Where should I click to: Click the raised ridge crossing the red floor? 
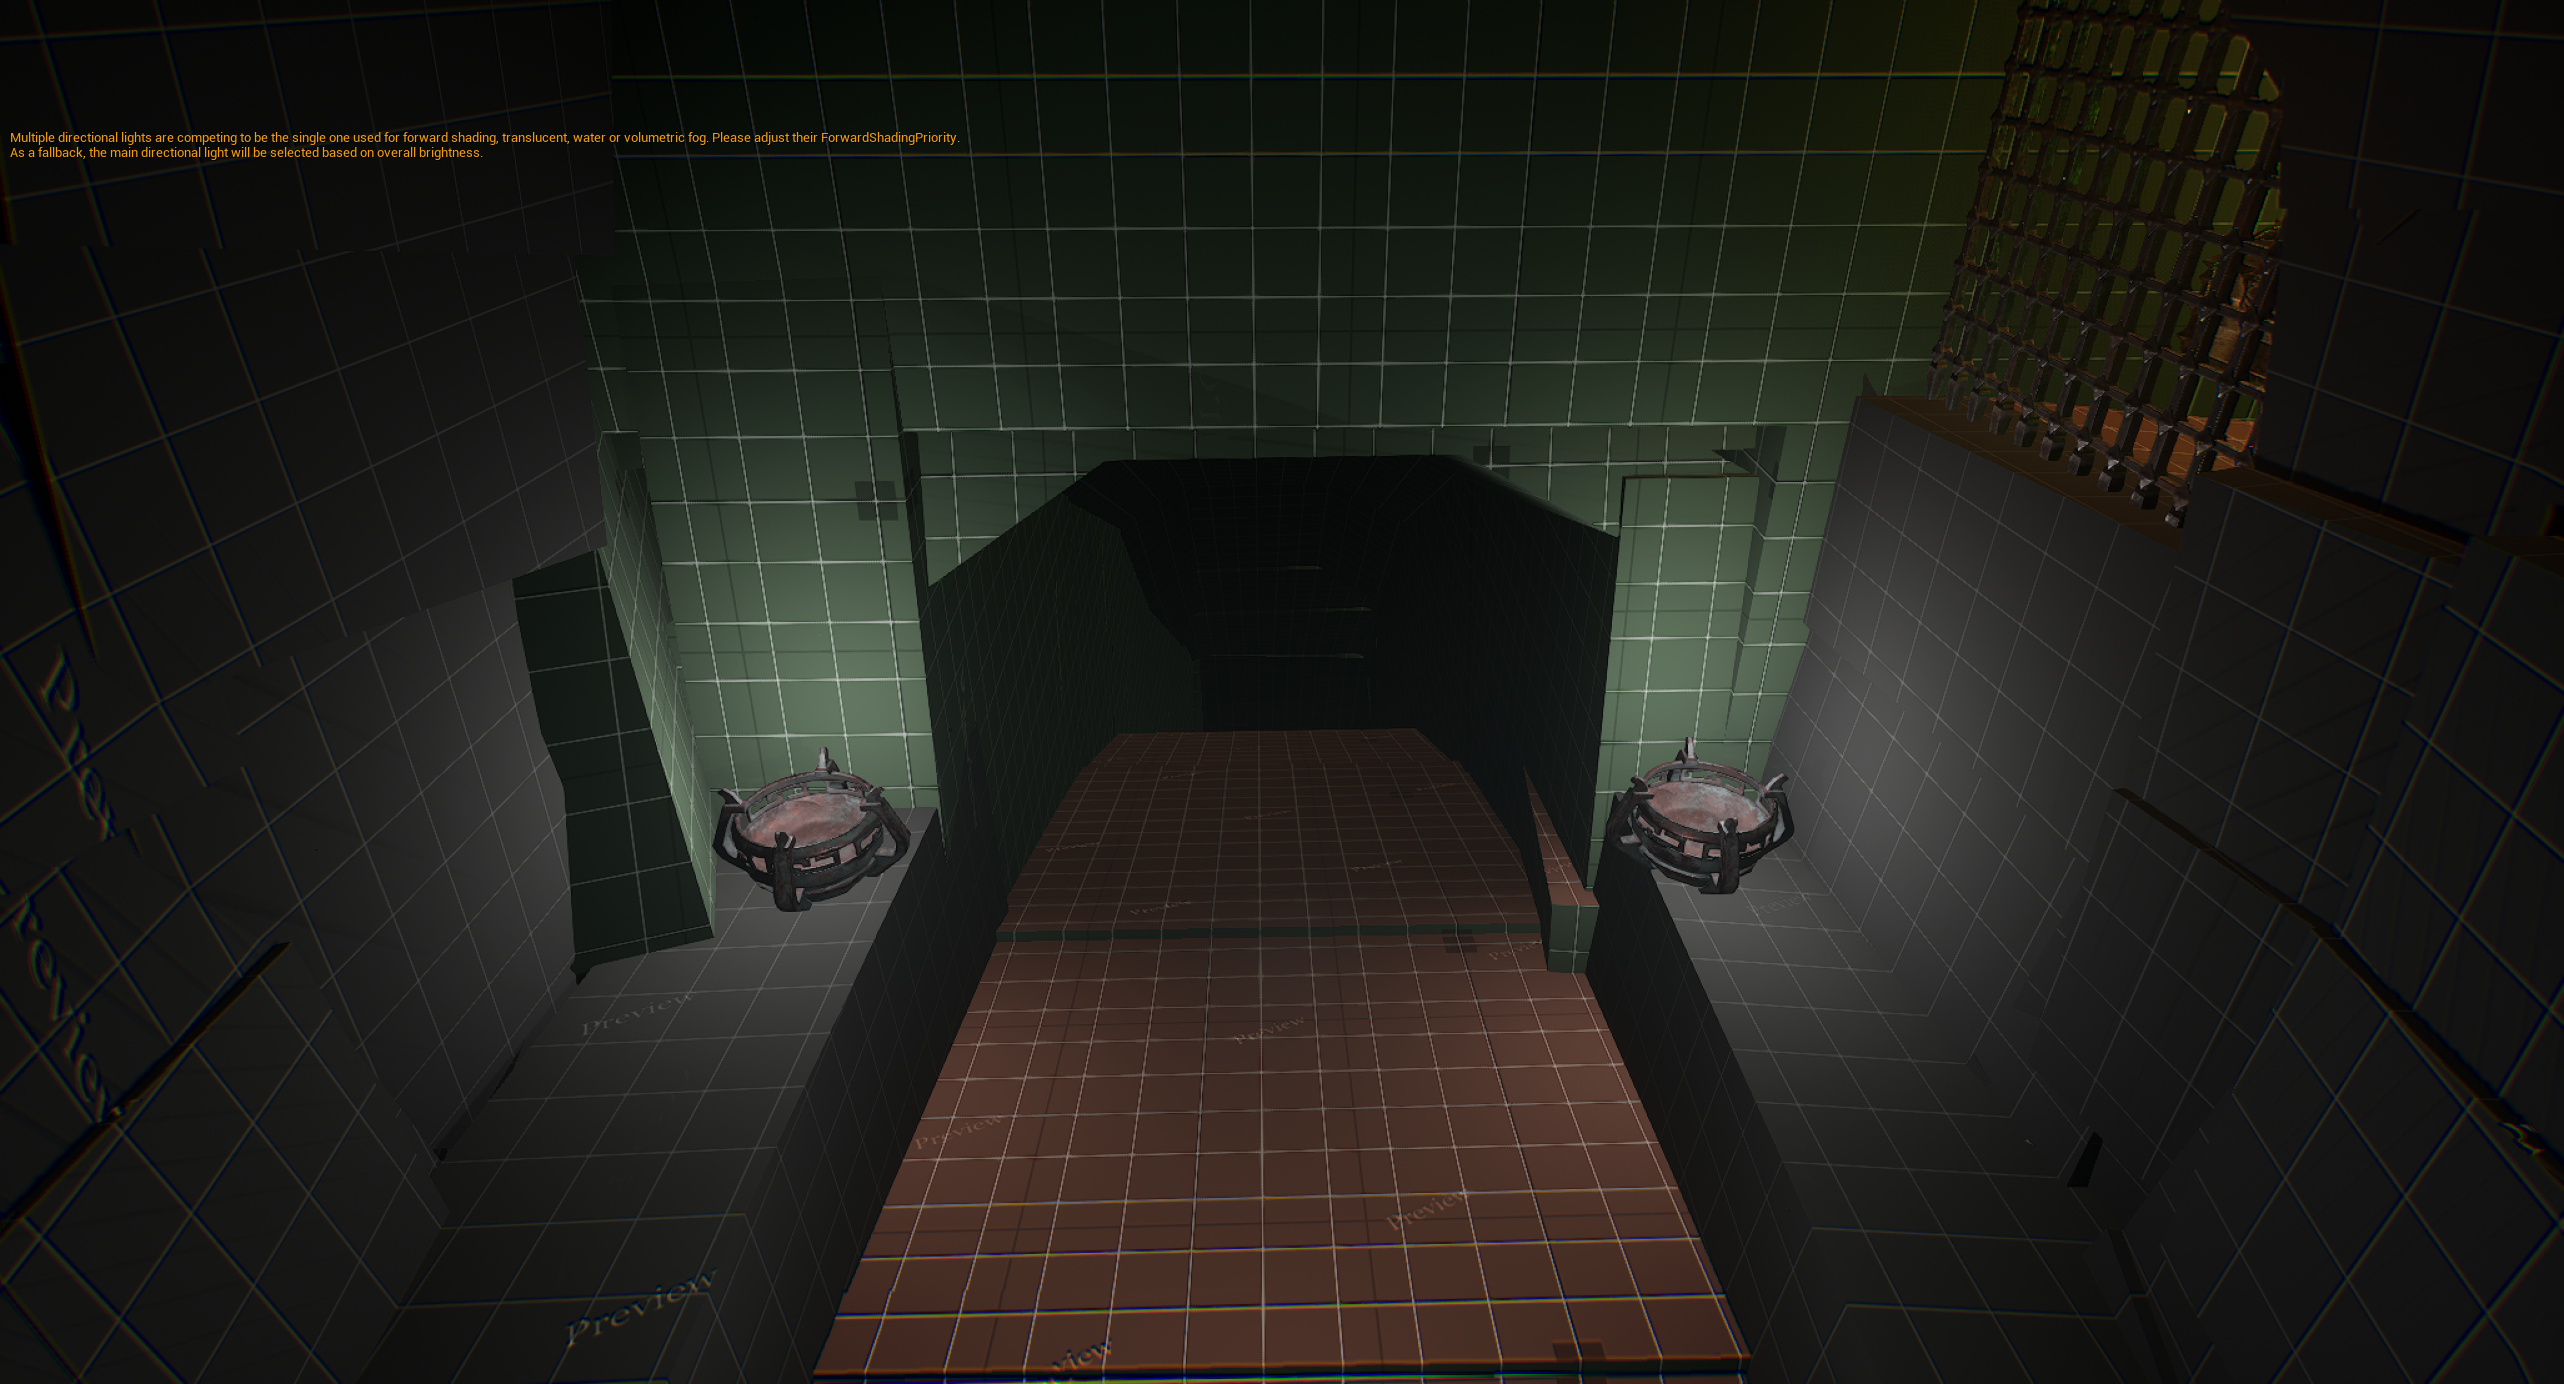[1260, 932]
